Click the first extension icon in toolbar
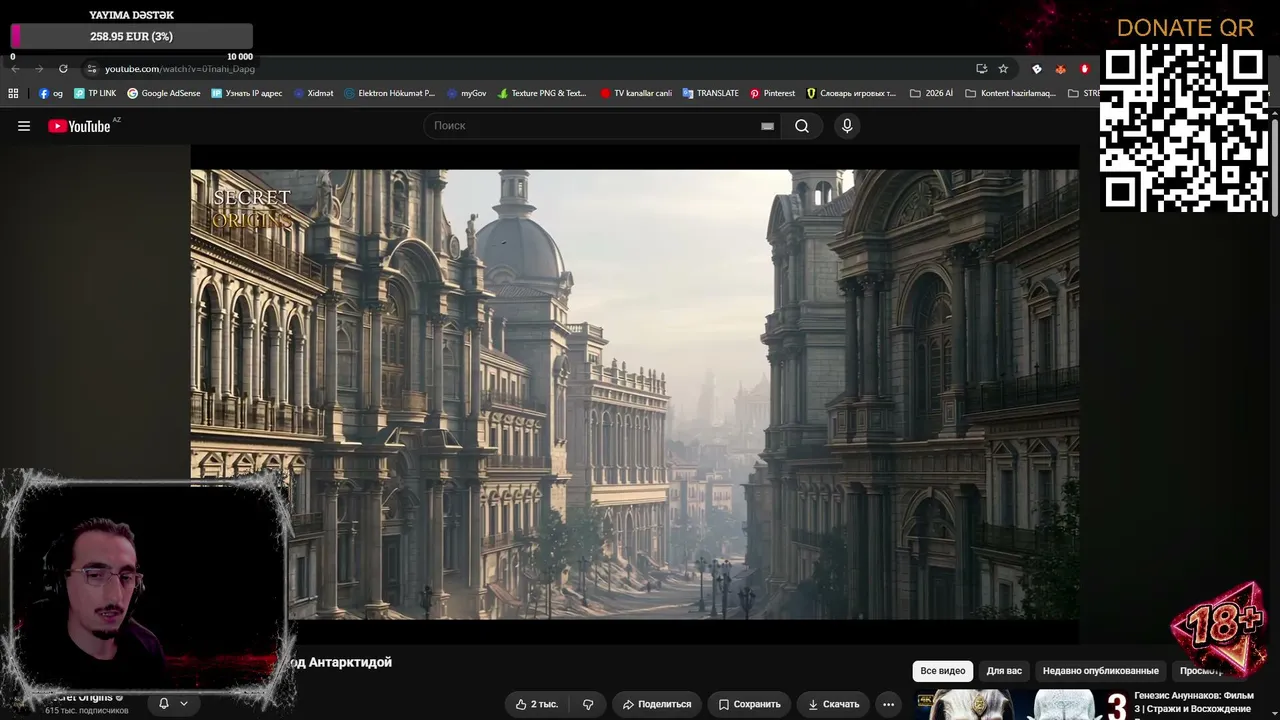The image size is (1280, 720). tap(1036, 69)
